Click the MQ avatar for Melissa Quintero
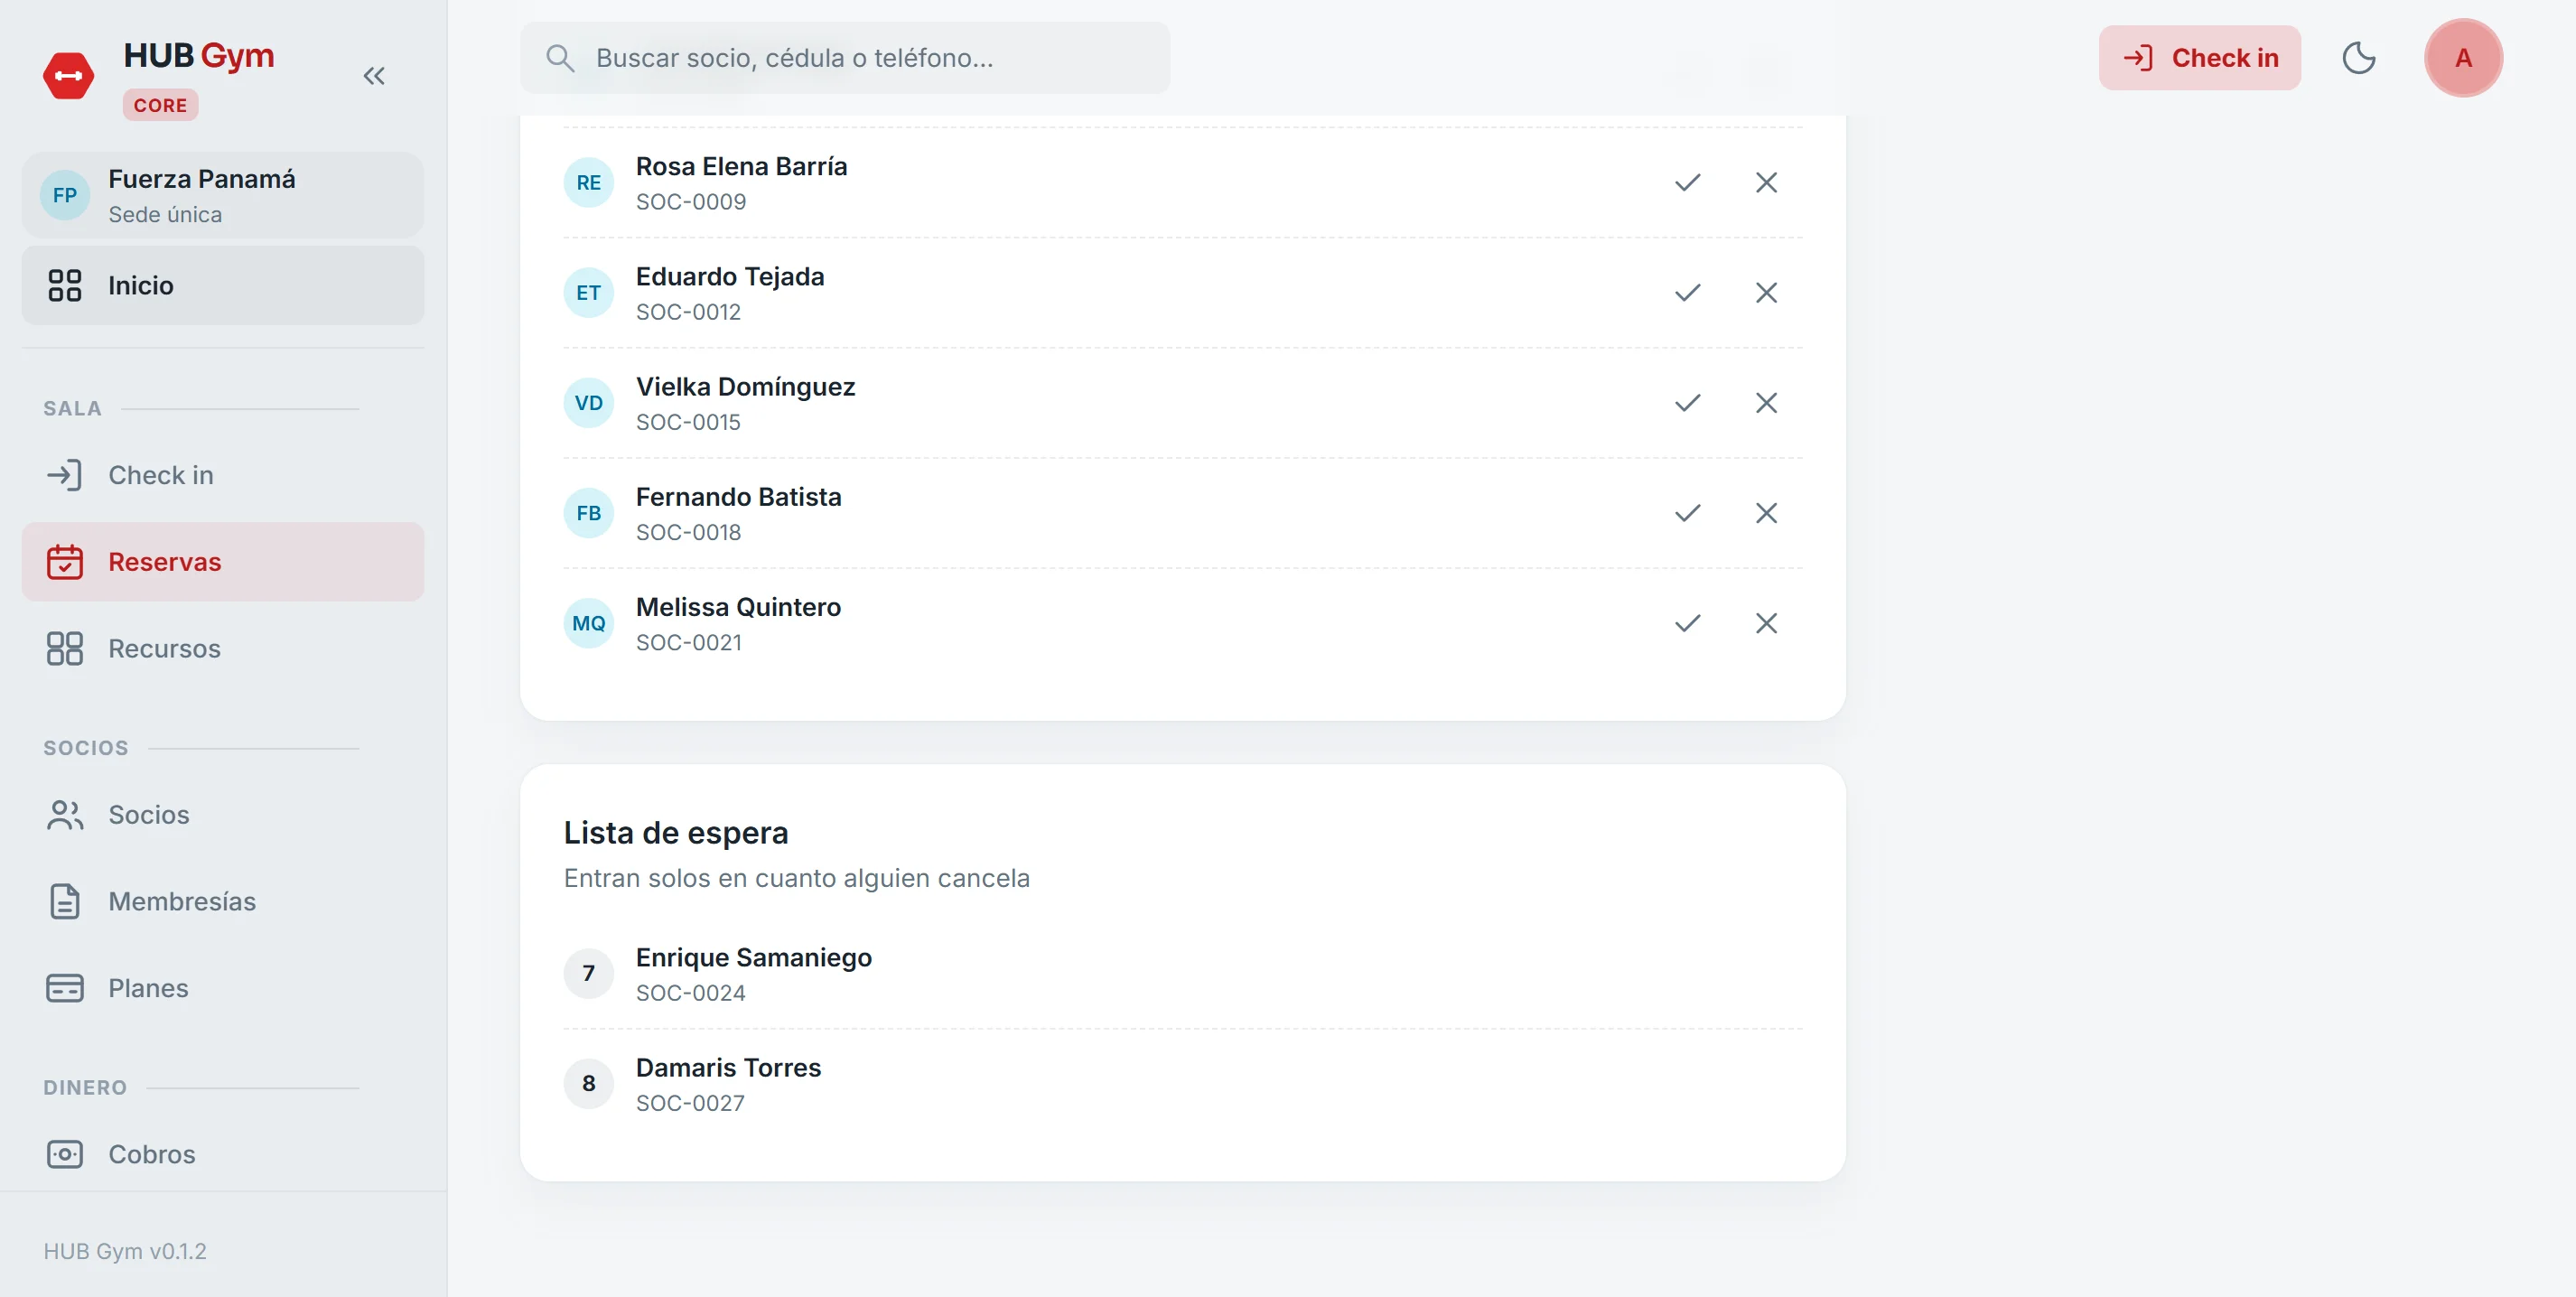Viewport: 2576px width, 1297px height. click(x=589, y=623)
